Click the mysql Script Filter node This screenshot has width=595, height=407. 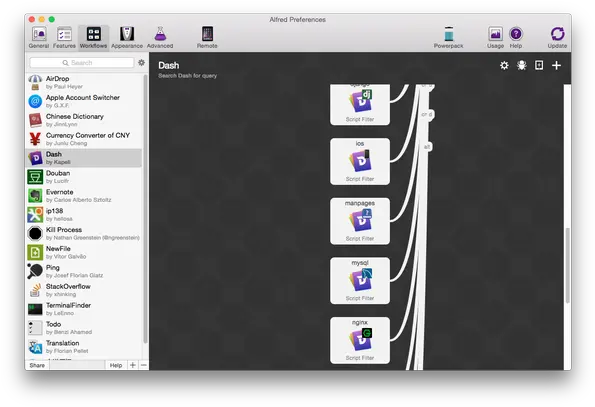click(x=360, y=281)
